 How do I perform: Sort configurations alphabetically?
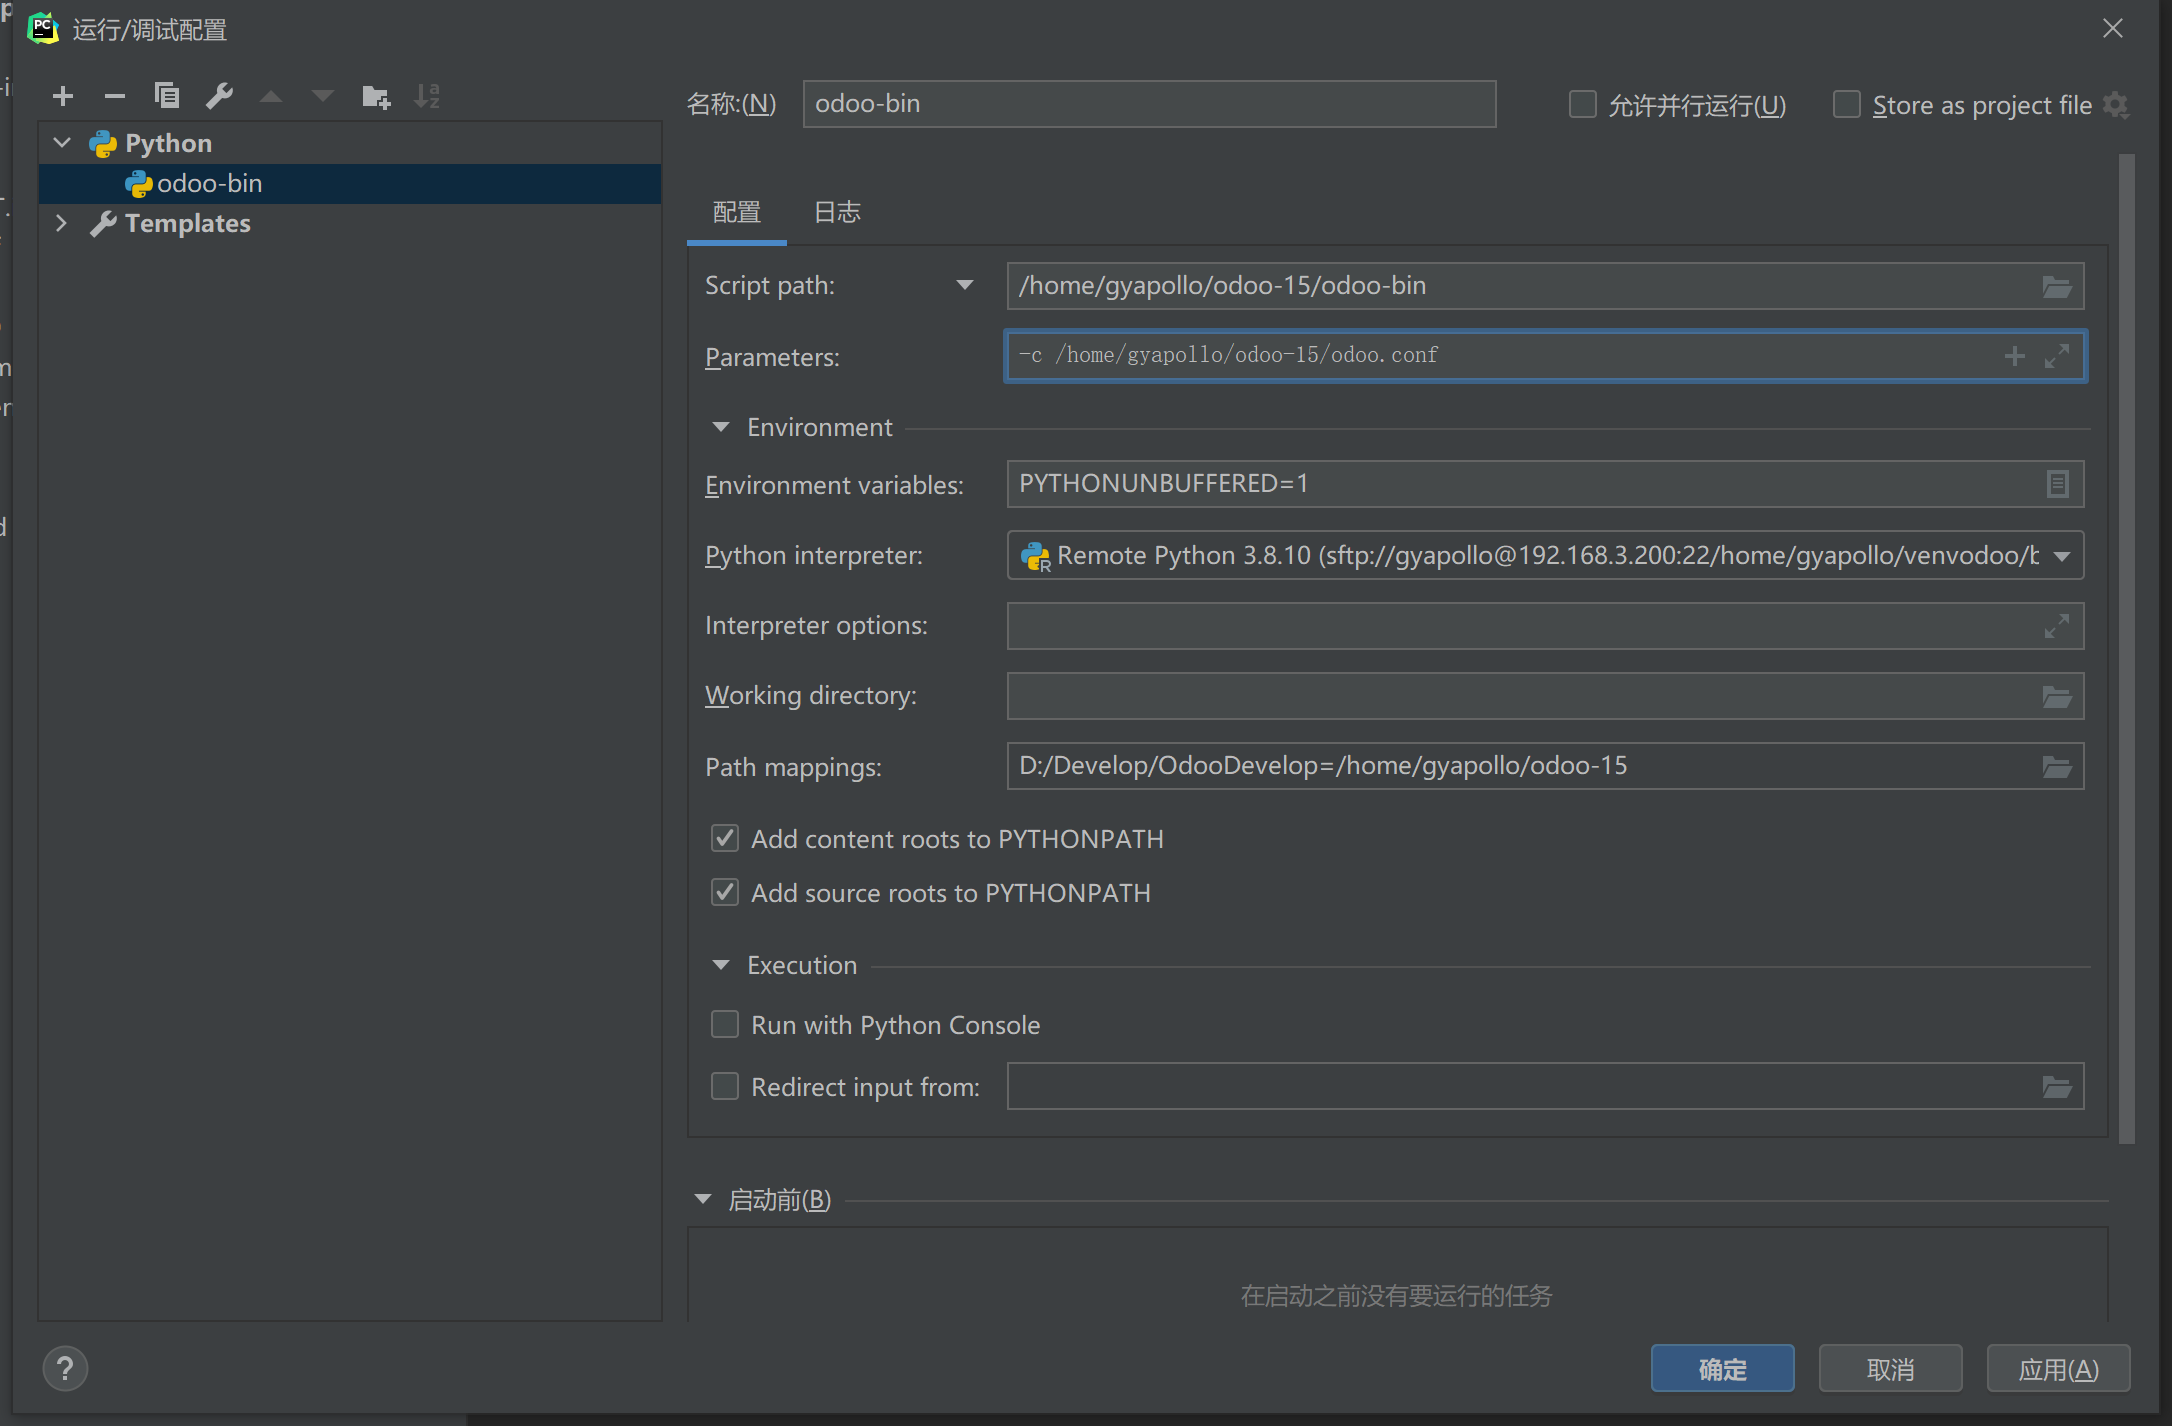[428, 96]
